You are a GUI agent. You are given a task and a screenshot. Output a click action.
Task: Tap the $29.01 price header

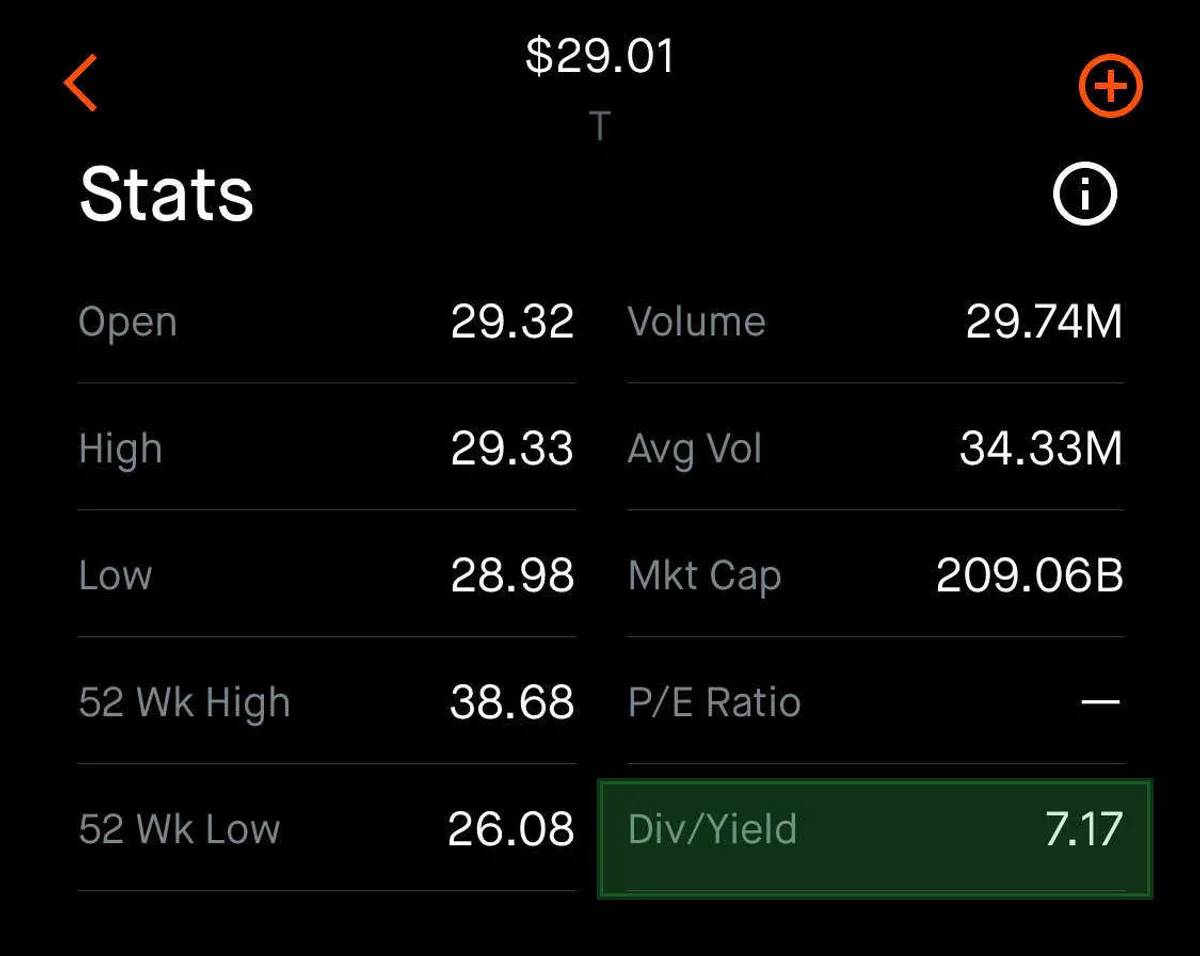pos(600,56)
